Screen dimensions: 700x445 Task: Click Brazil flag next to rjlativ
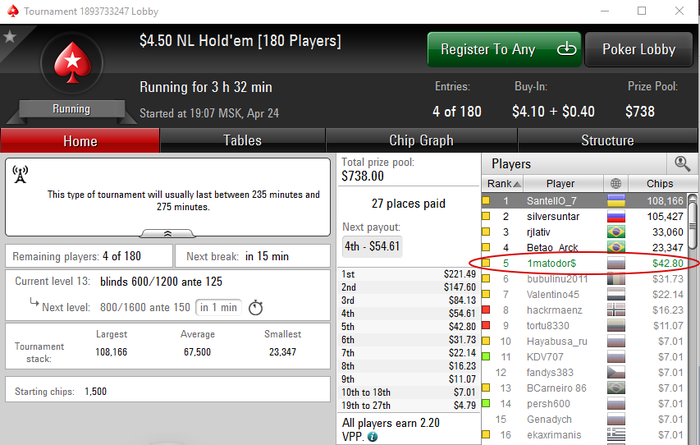tap(616, 232)
